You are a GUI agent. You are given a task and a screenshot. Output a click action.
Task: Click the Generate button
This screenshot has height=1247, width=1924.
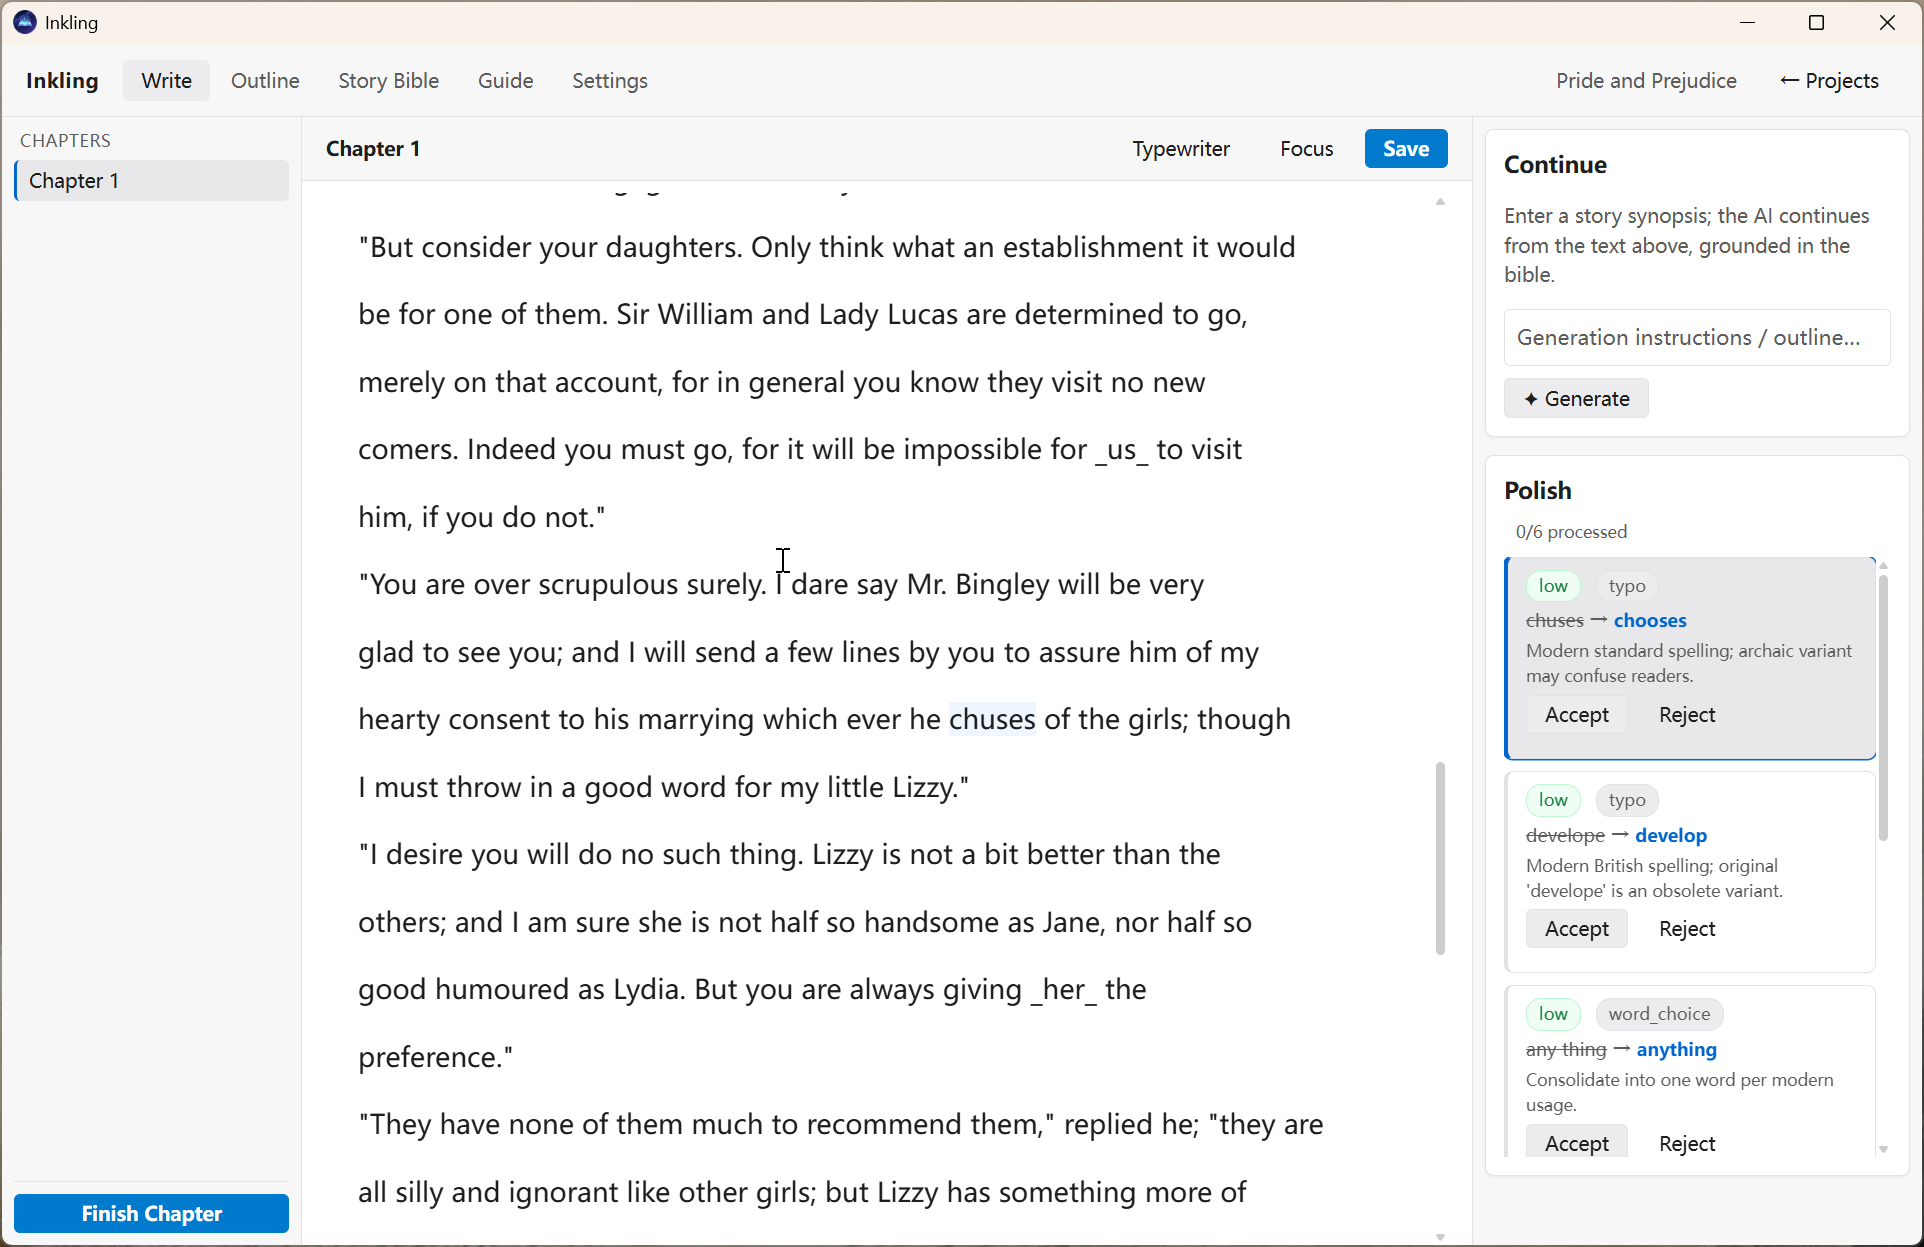click(1576, 399)
